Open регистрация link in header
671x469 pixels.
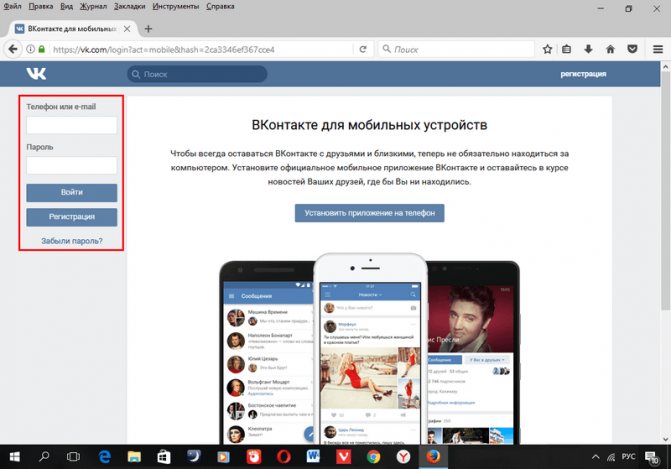[x=583, y=74]
